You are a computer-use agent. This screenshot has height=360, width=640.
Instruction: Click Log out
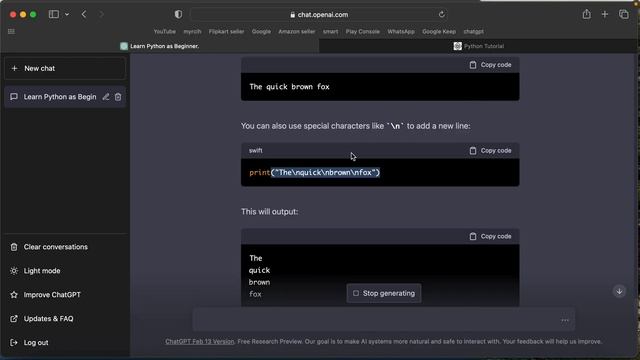point(36,342)
